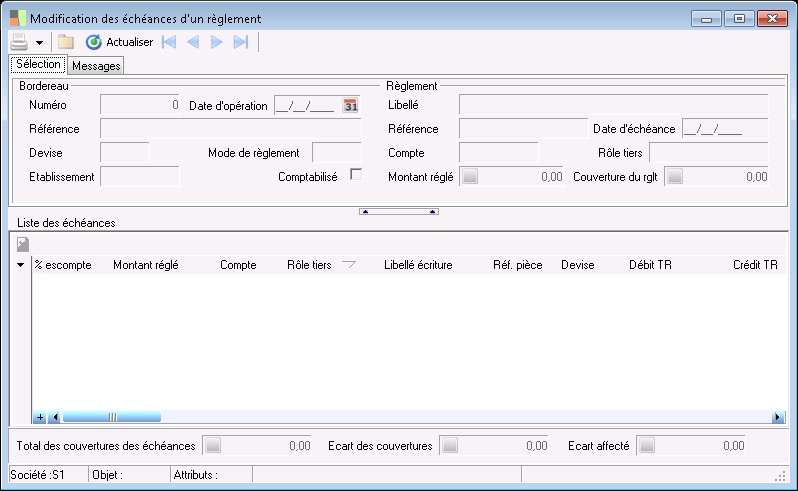Click the horizontal scrollbar left arrow
This screenshot has height=491, width=798.
click(55, 417)
